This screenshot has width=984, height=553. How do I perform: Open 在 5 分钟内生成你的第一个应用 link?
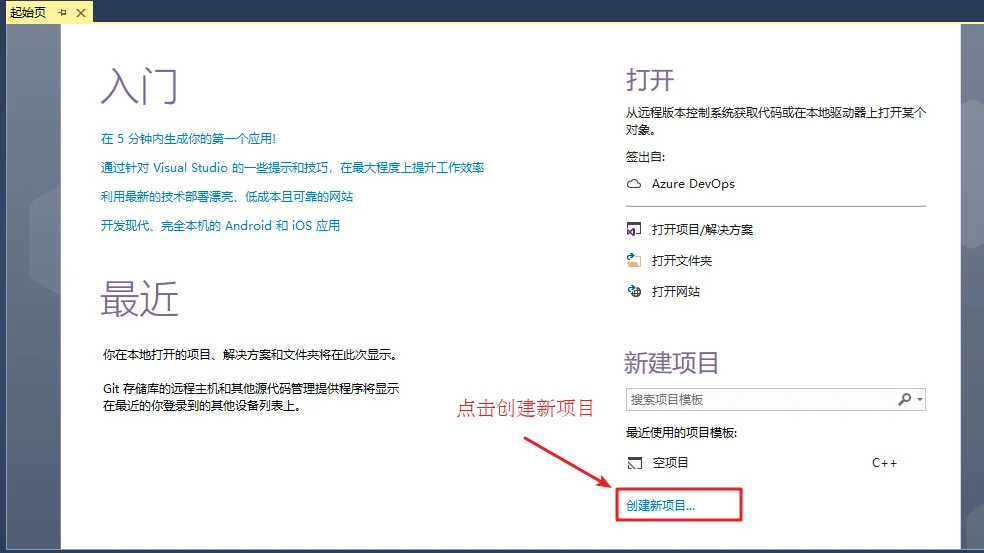(188, 139)
